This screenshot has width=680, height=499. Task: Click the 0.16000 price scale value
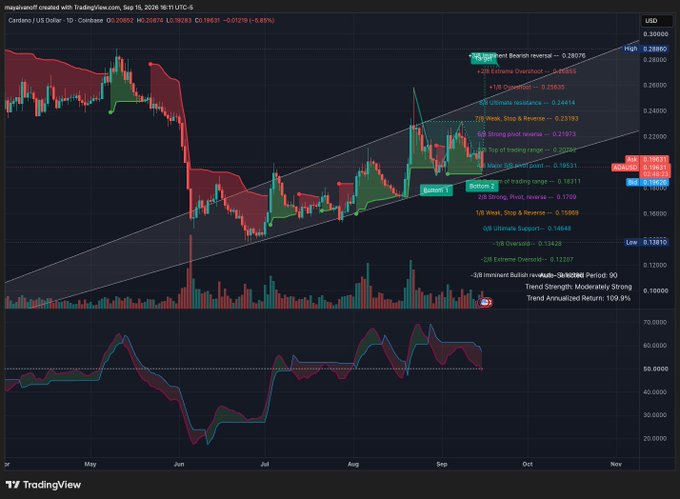(x=655, y=213)
